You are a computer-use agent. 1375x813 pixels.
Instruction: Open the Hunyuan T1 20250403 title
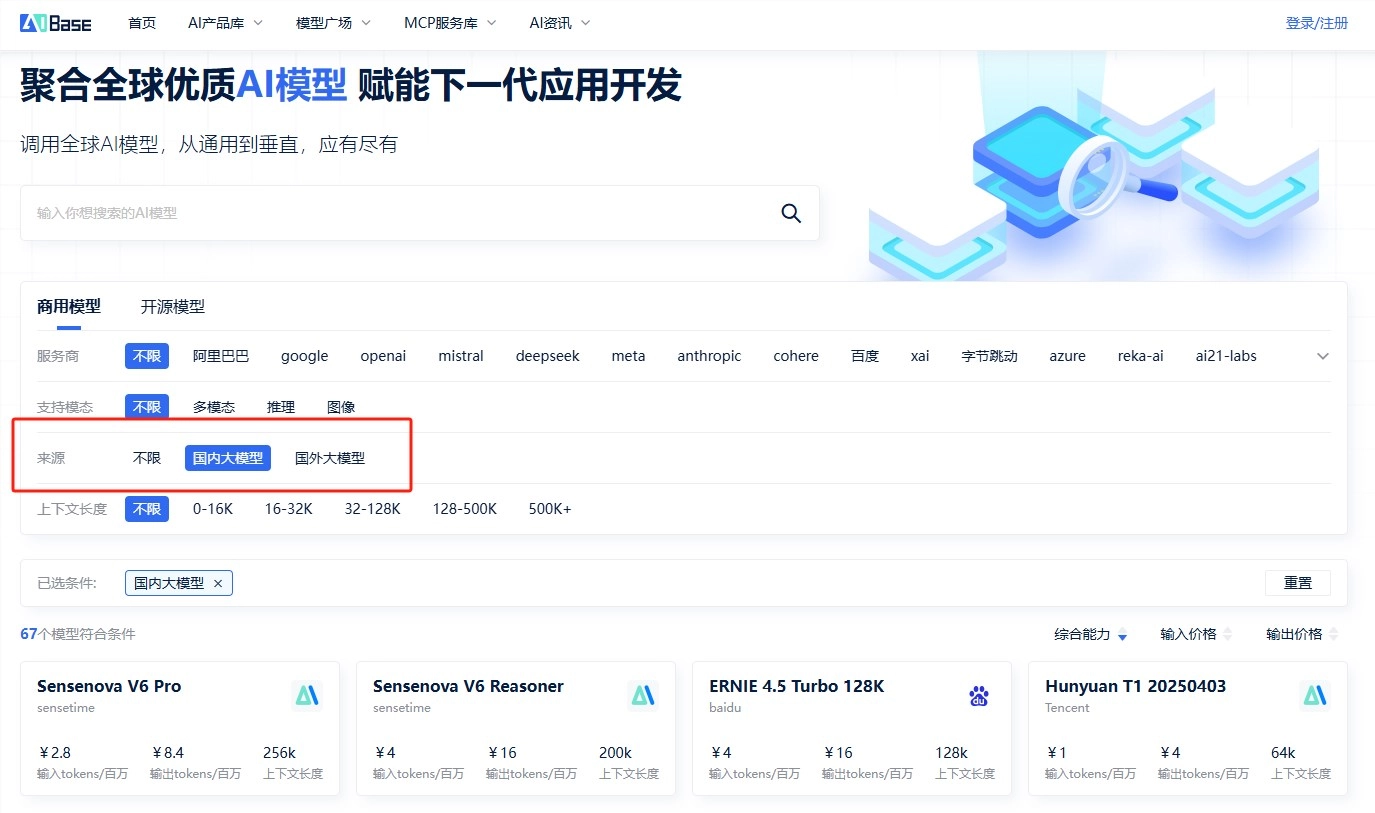coord(1135,686)
